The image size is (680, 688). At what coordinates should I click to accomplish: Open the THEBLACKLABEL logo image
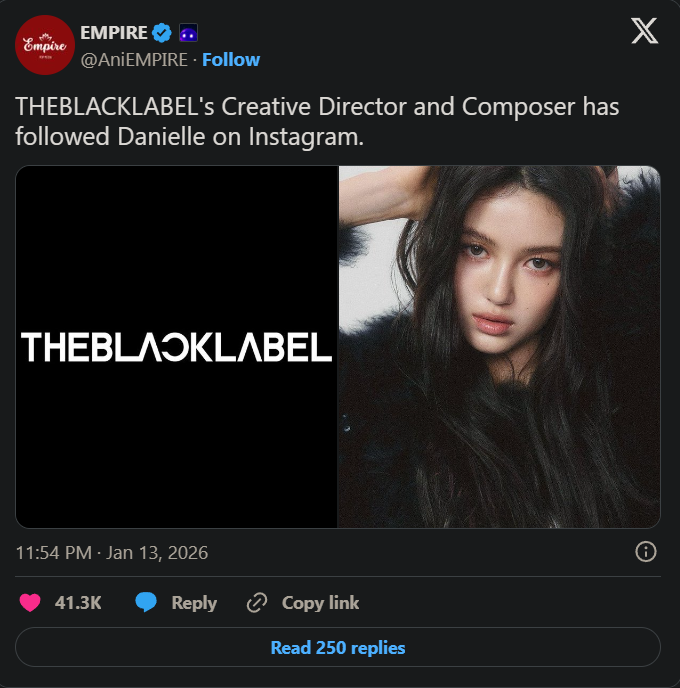pos(176,347)
